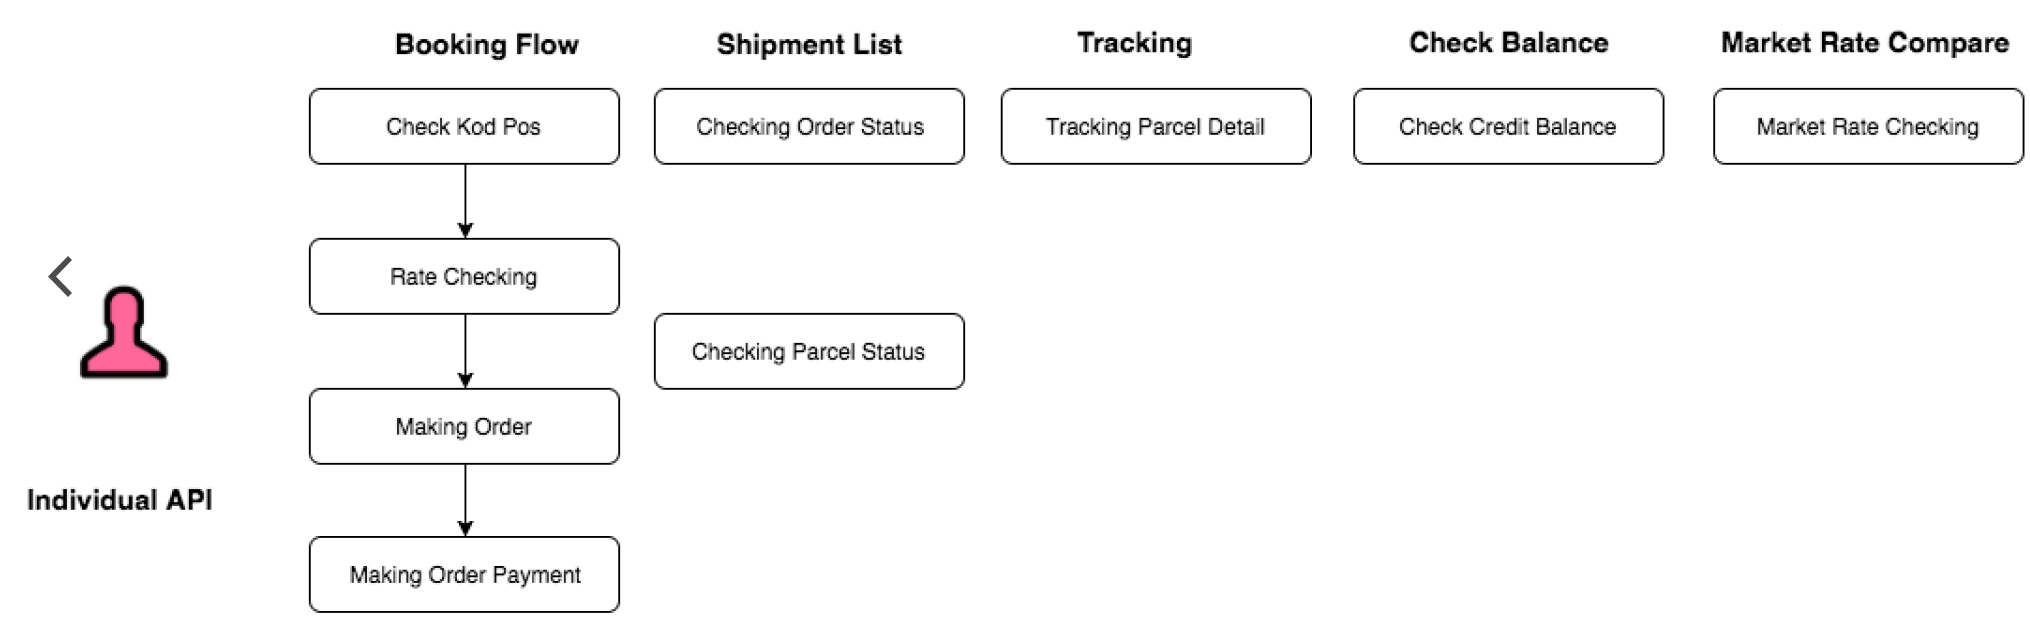Image resolution: width=2030 pixels, height=624 pixels.
Task: Click arrow leading into Making Order Payment
Action: pos(465,500)
